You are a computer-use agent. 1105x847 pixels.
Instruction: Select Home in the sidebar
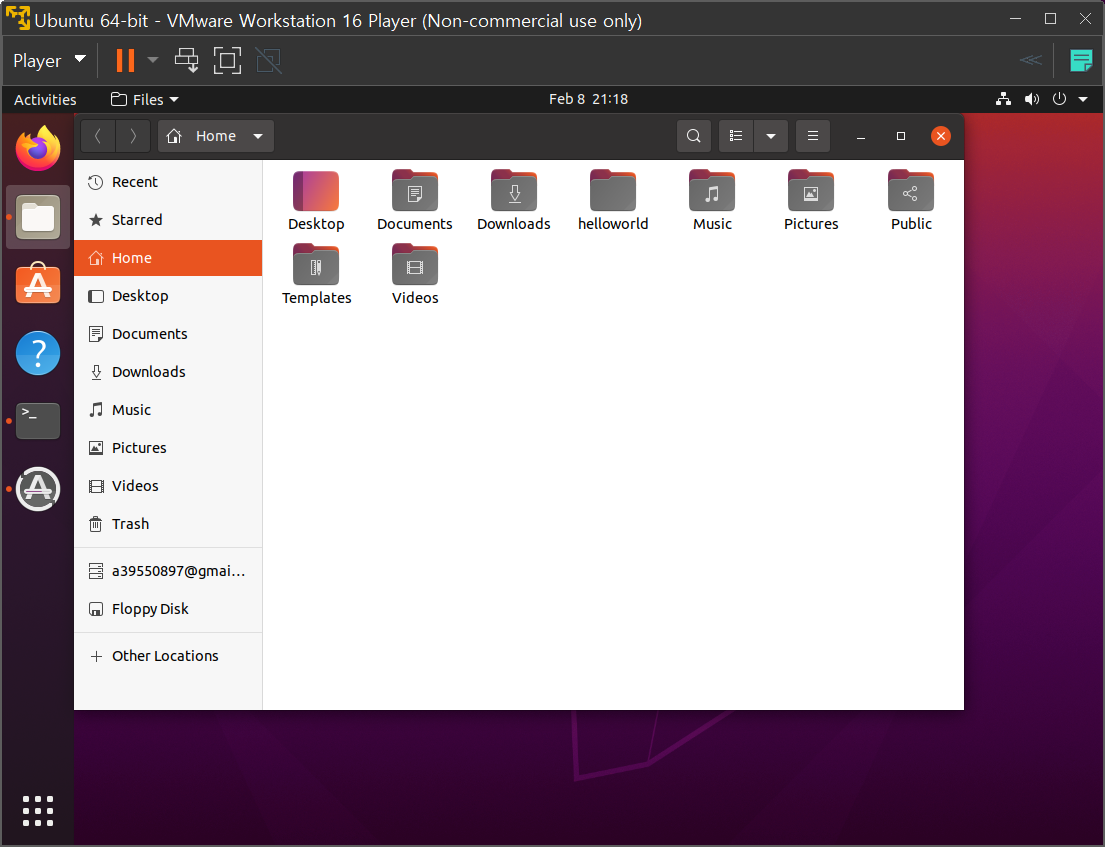coord(168,258)
